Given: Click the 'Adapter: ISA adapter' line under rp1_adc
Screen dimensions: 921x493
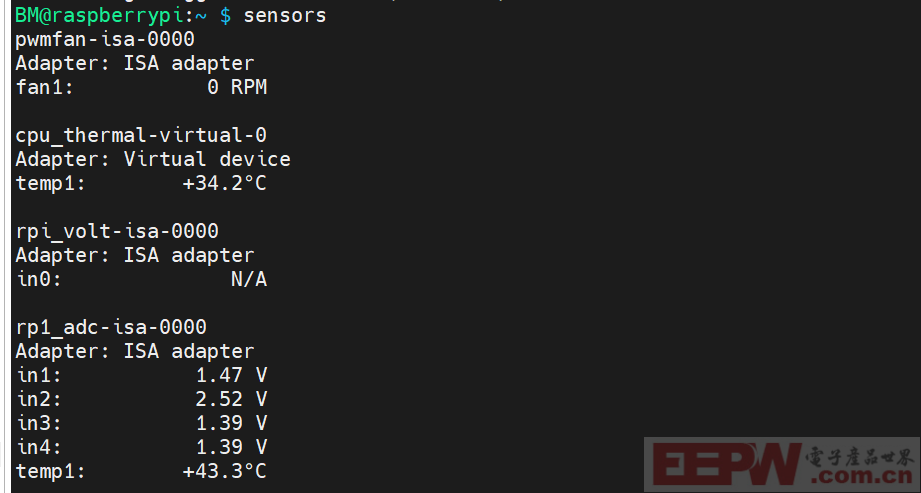Looking at the screenshot, I should coord(135,351).
